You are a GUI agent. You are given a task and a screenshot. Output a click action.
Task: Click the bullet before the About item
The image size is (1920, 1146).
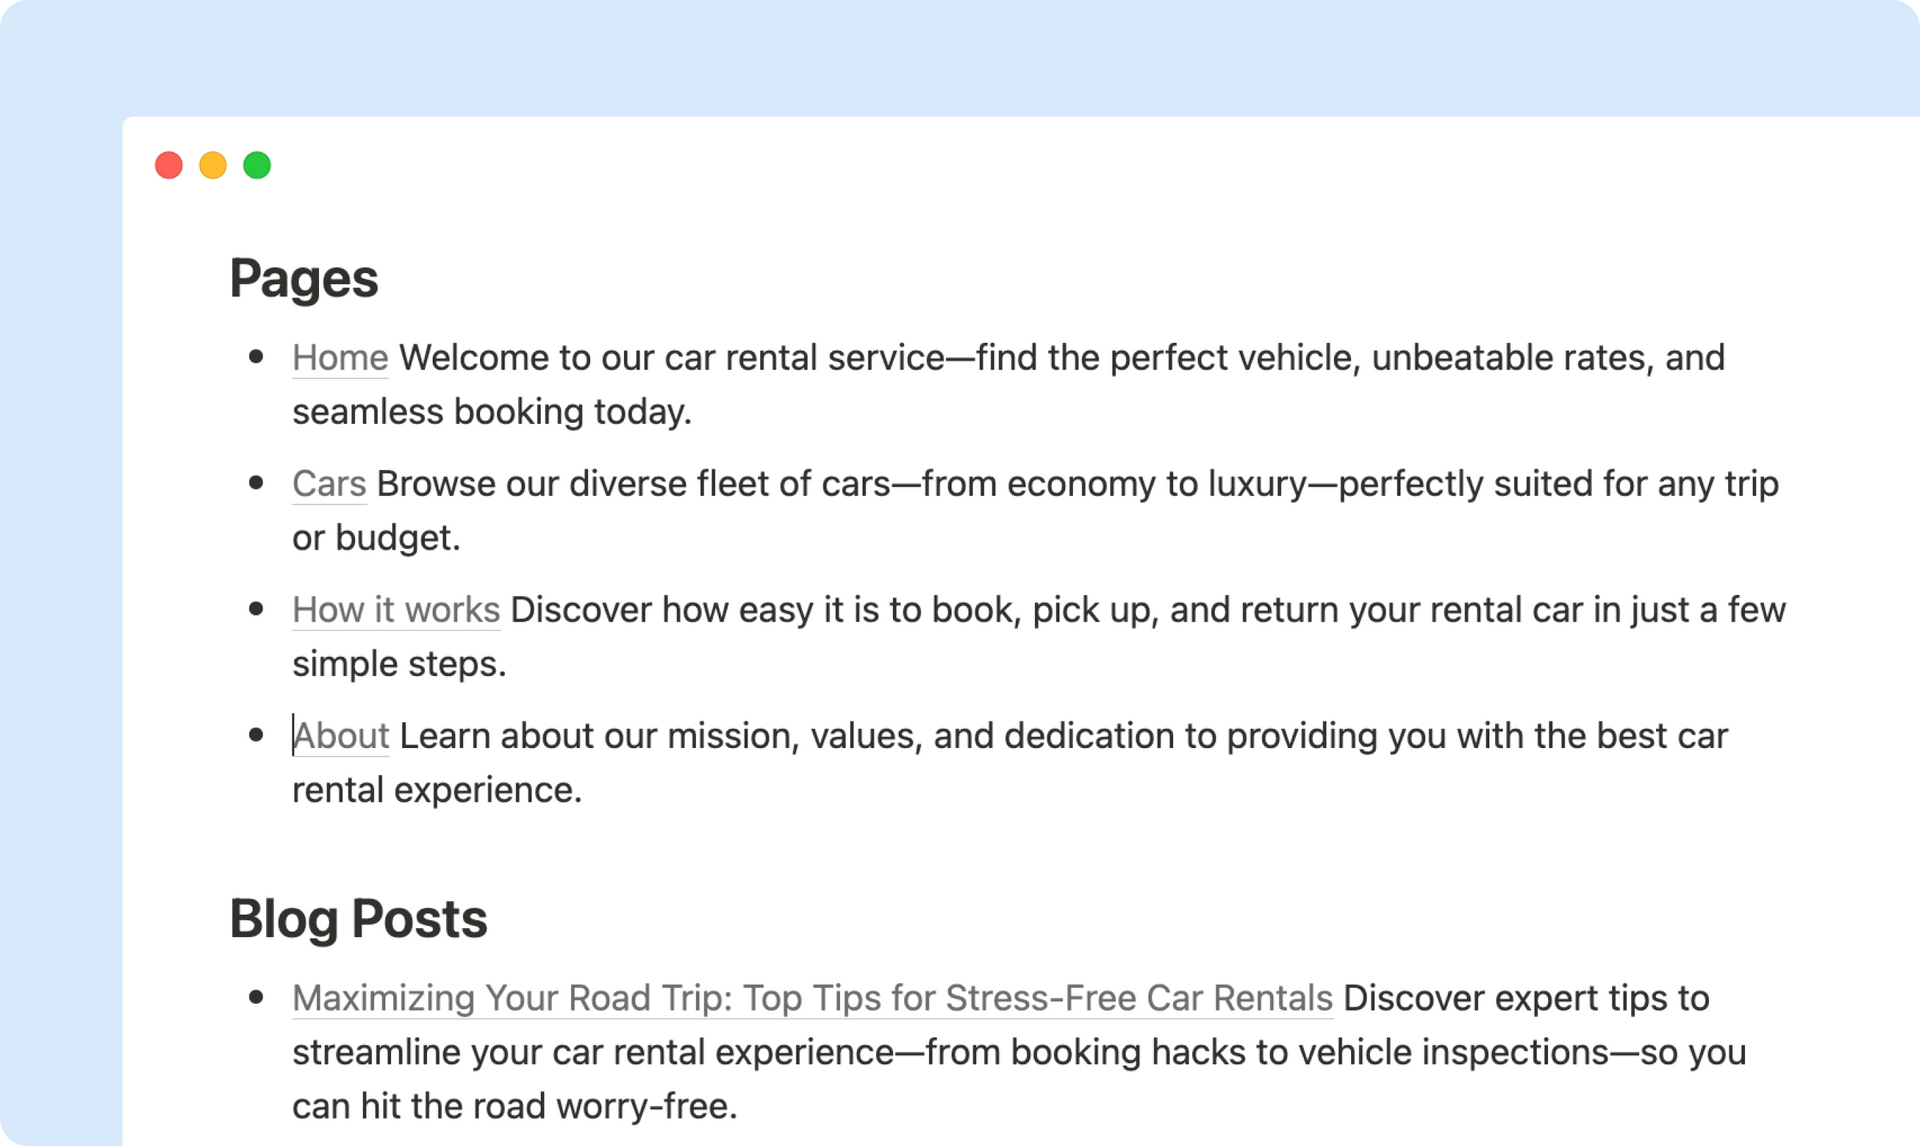(256, 735)
